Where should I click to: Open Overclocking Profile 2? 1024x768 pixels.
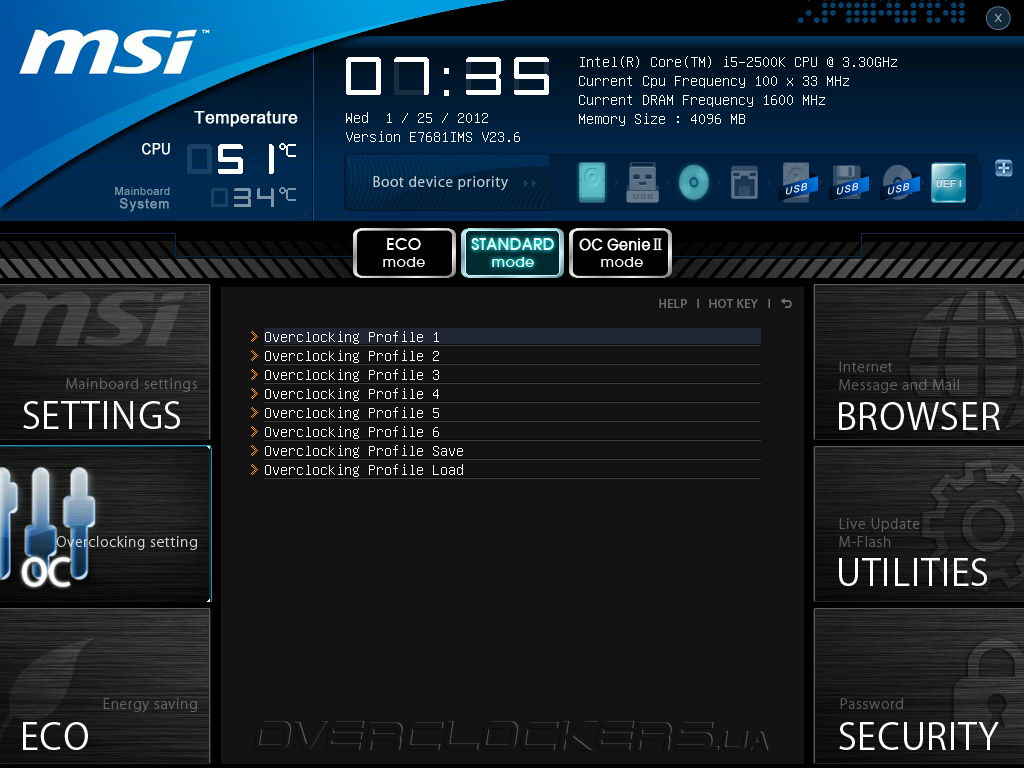click(x=512, y=356)
